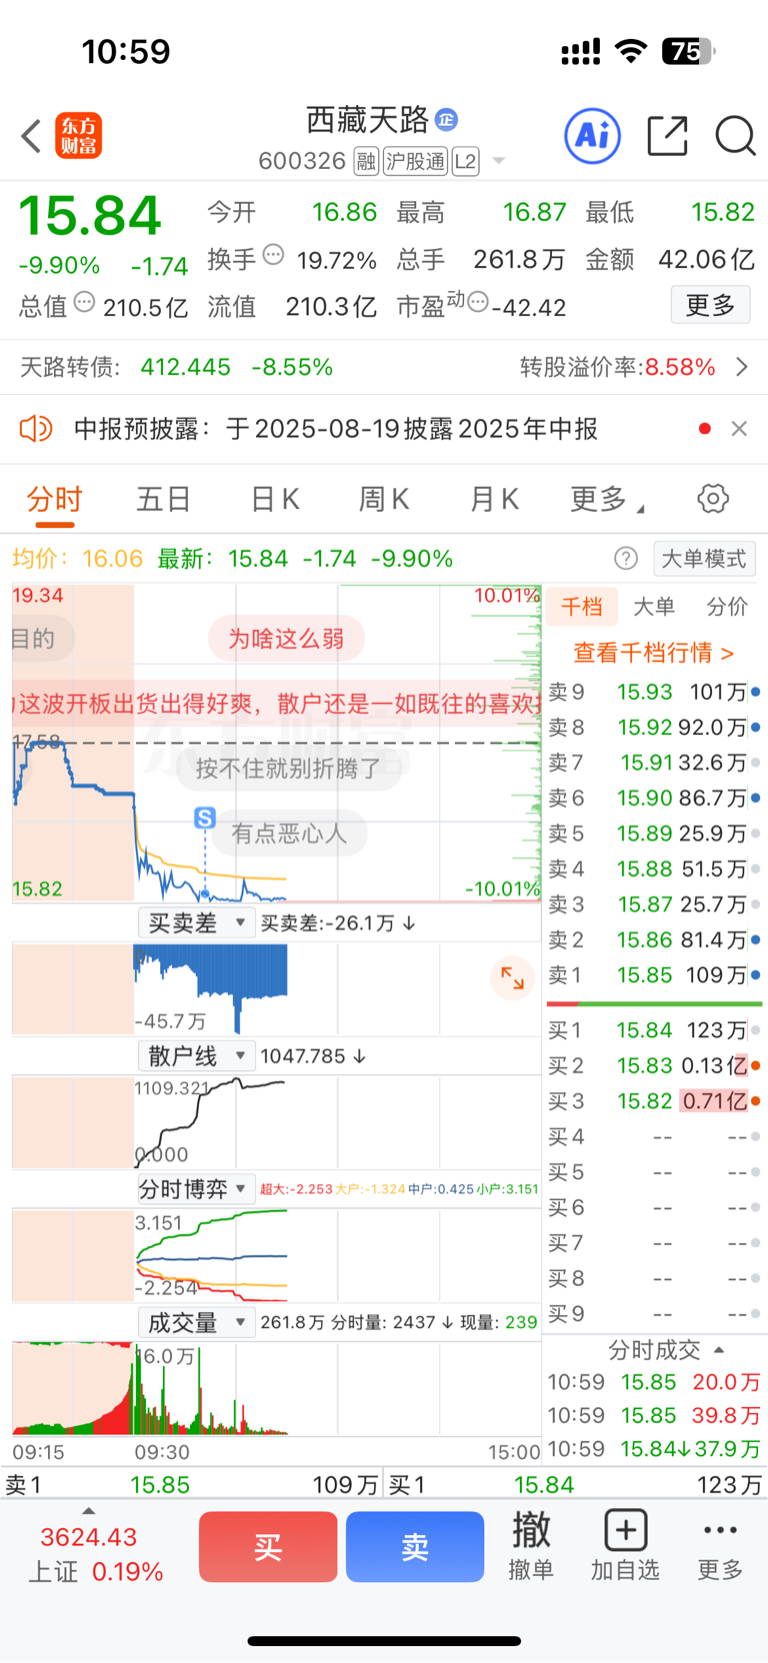Open the 买卖差 indicator dropdown
Viewport: 768px width, 1663px height.
(196, 923)
